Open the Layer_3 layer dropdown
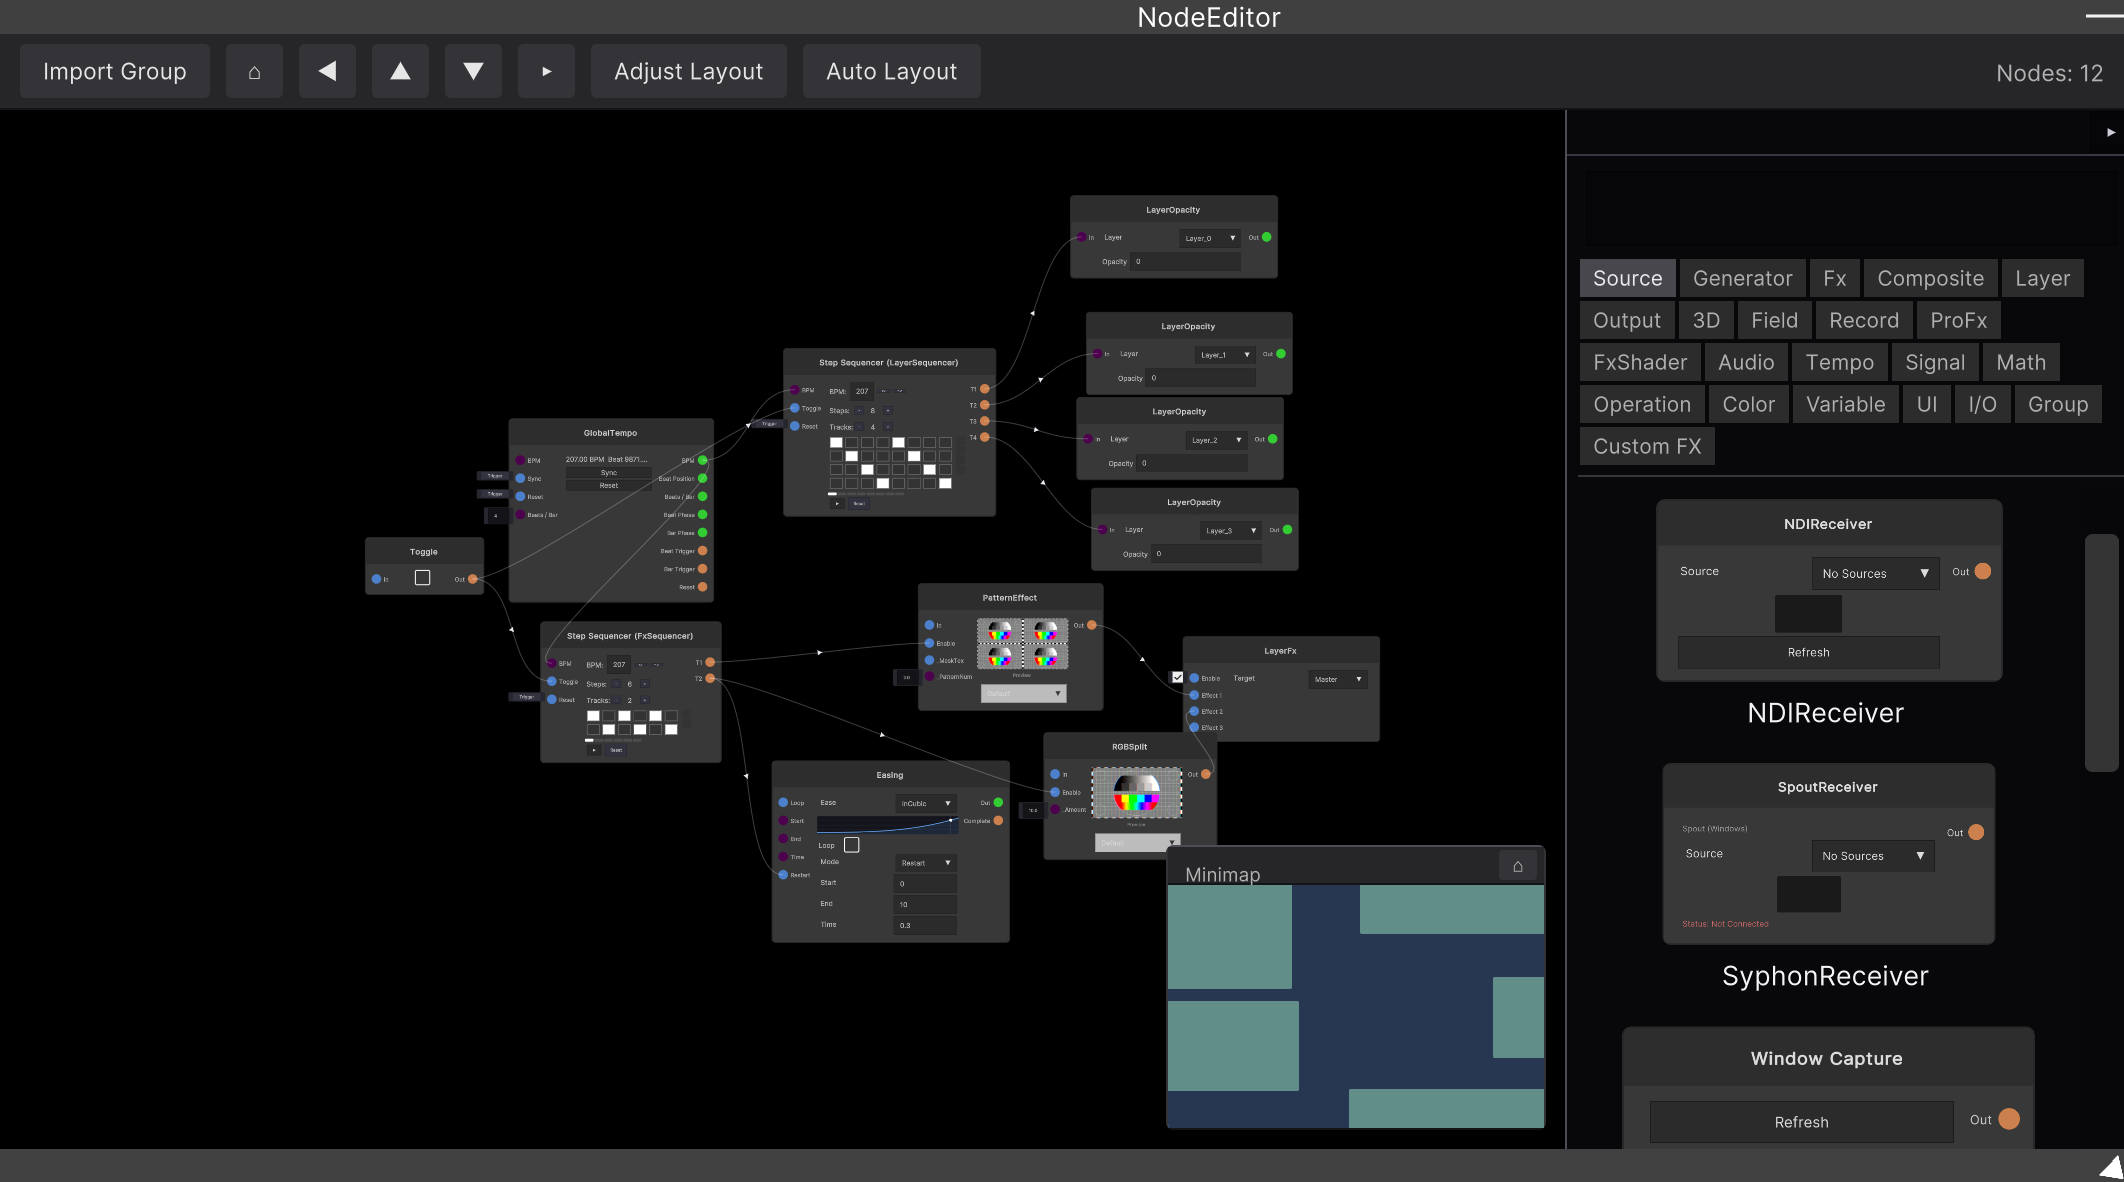This screenshot has height=1182, width=2124. point(1231,531)
